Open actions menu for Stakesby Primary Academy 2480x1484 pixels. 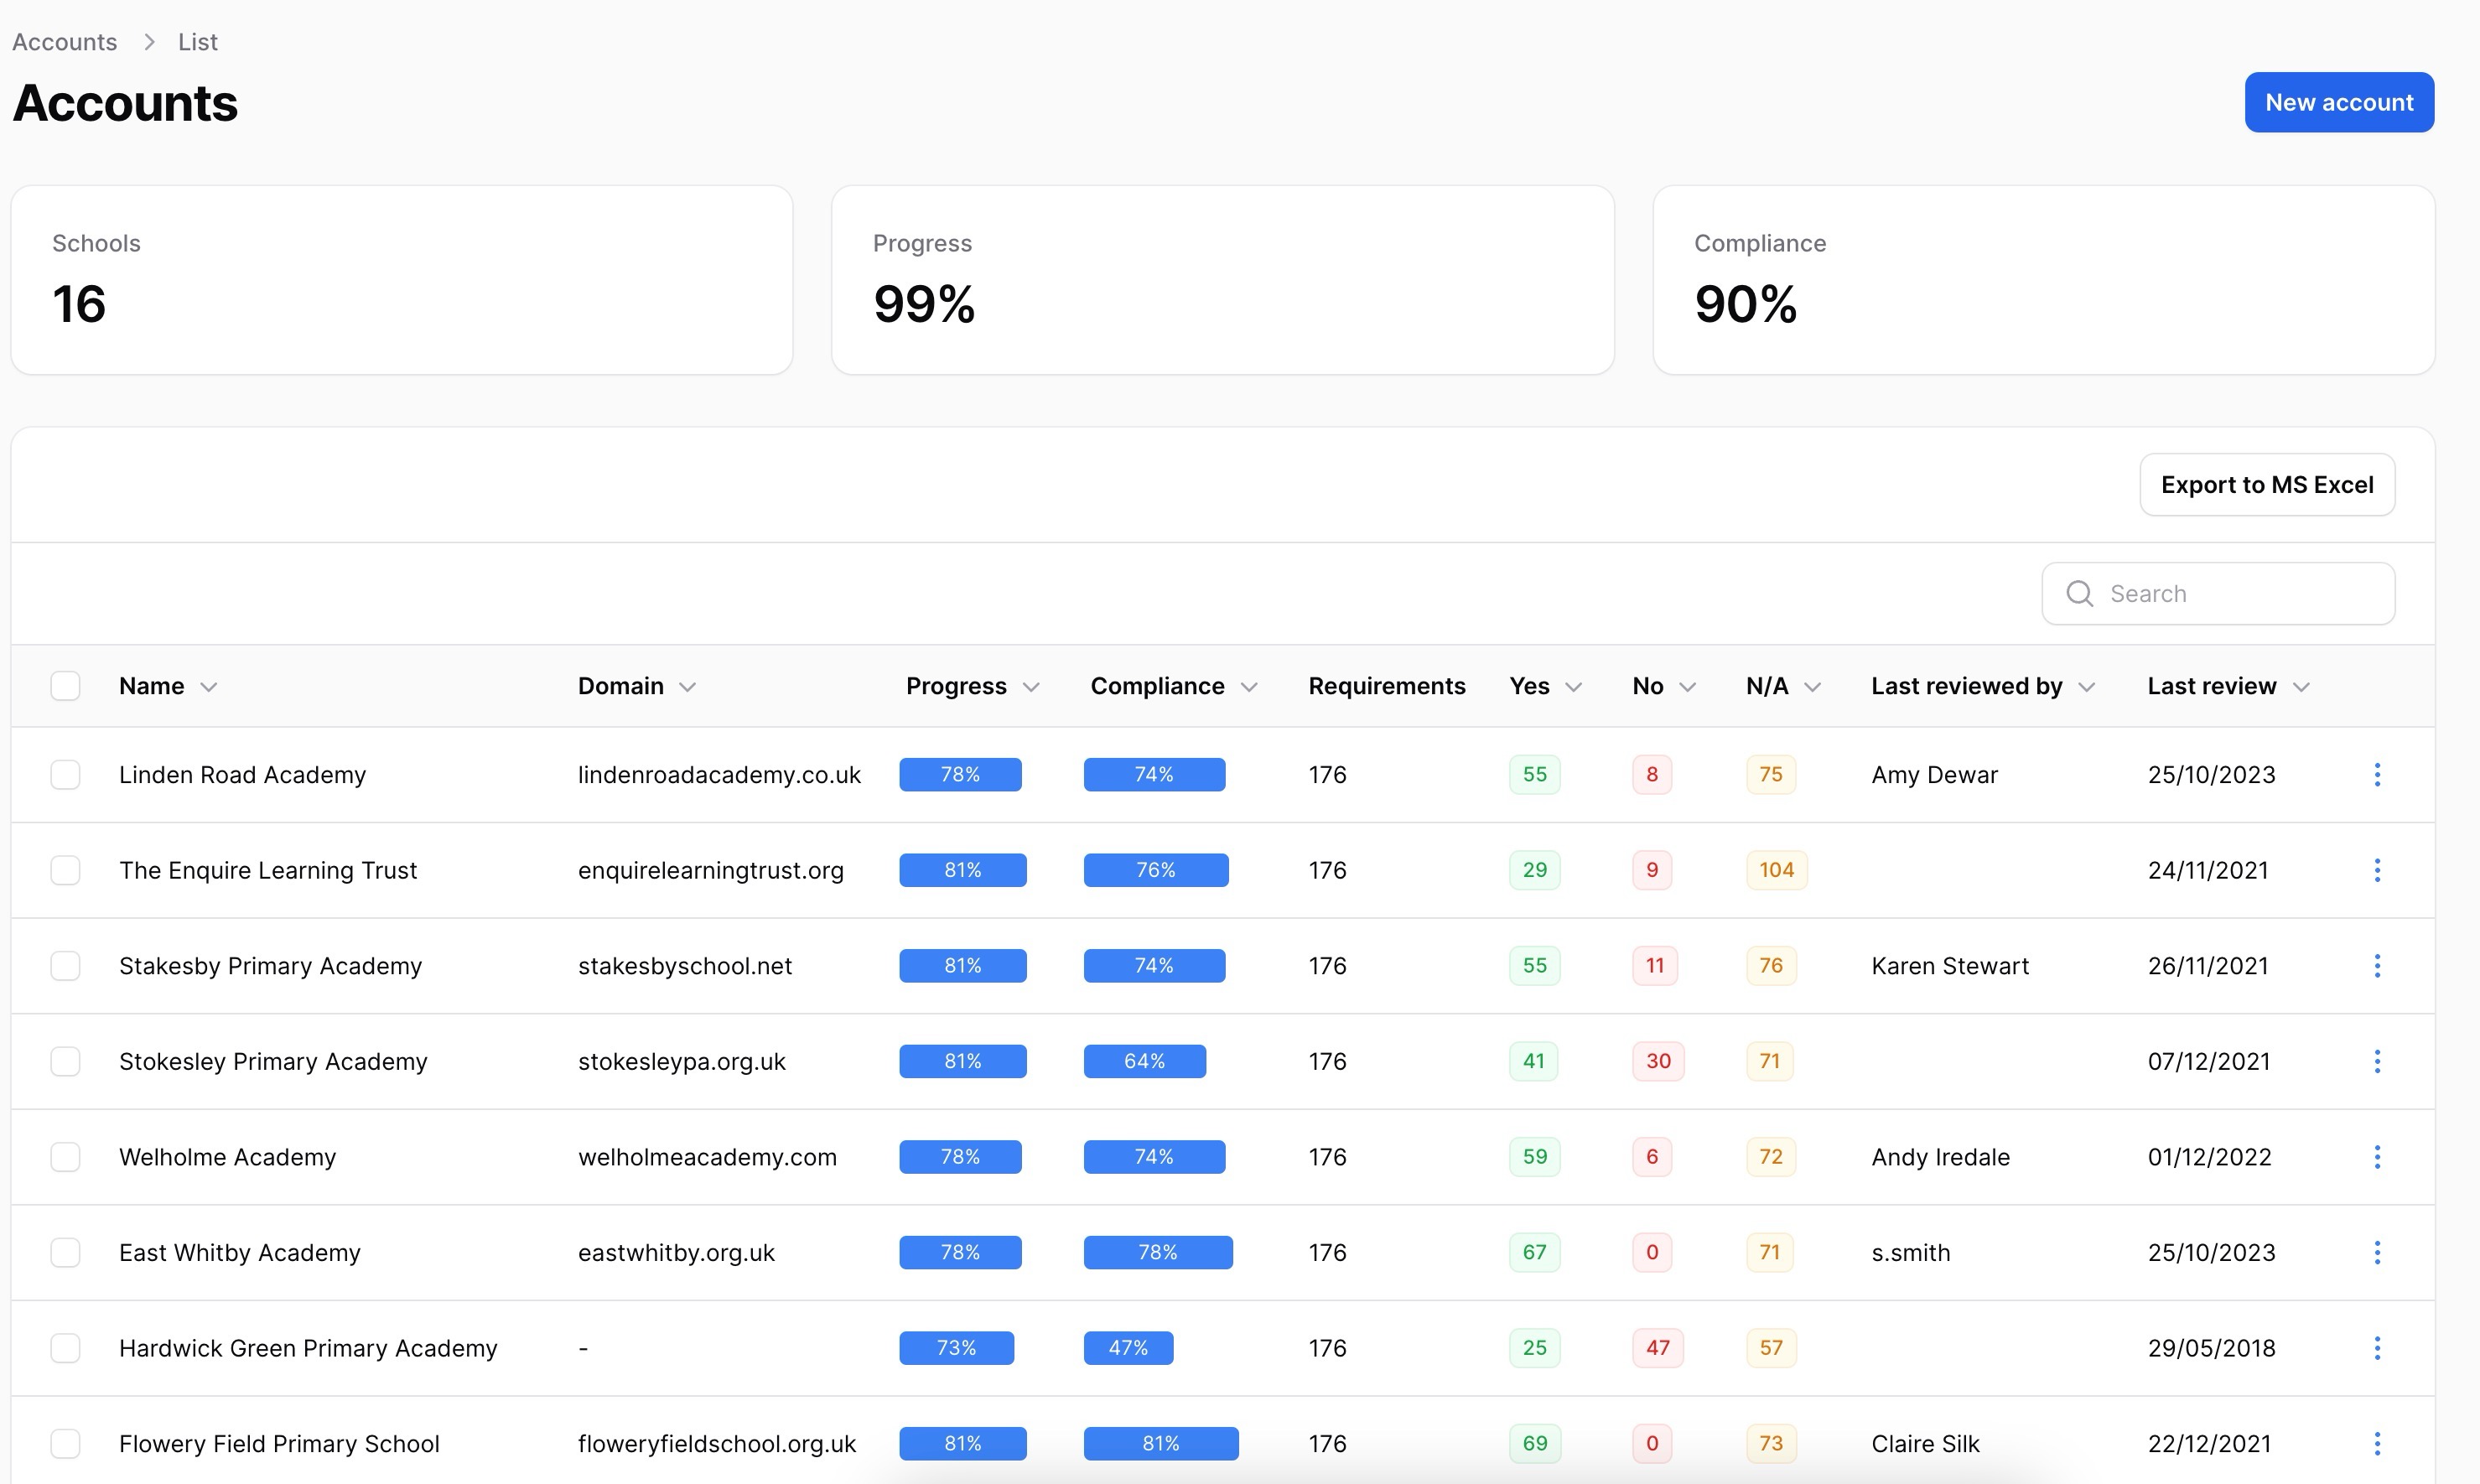point(2377,965)
